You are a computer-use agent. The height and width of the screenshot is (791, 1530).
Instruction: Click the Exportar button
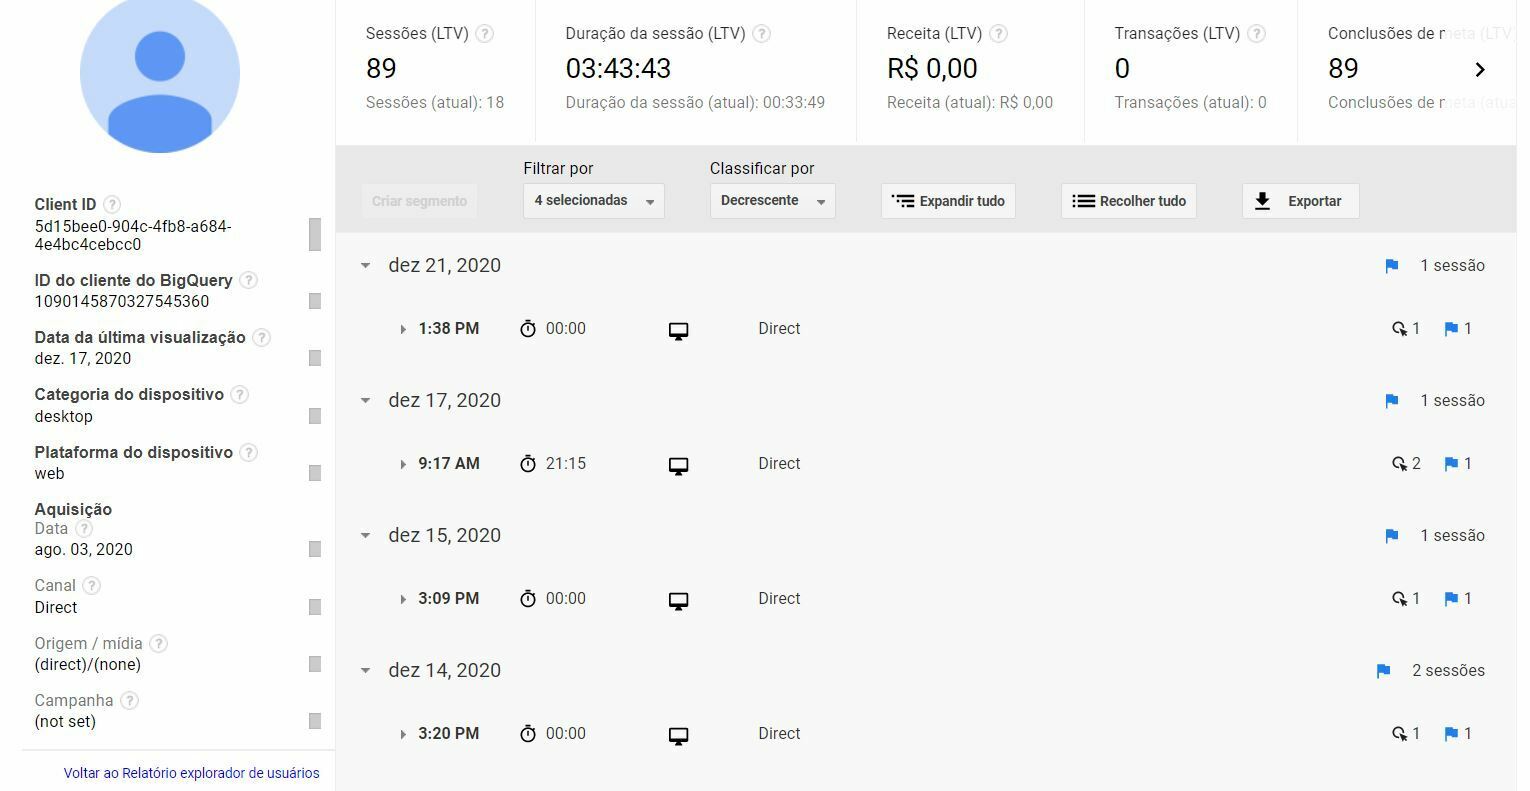click(x=1300, y=201)
